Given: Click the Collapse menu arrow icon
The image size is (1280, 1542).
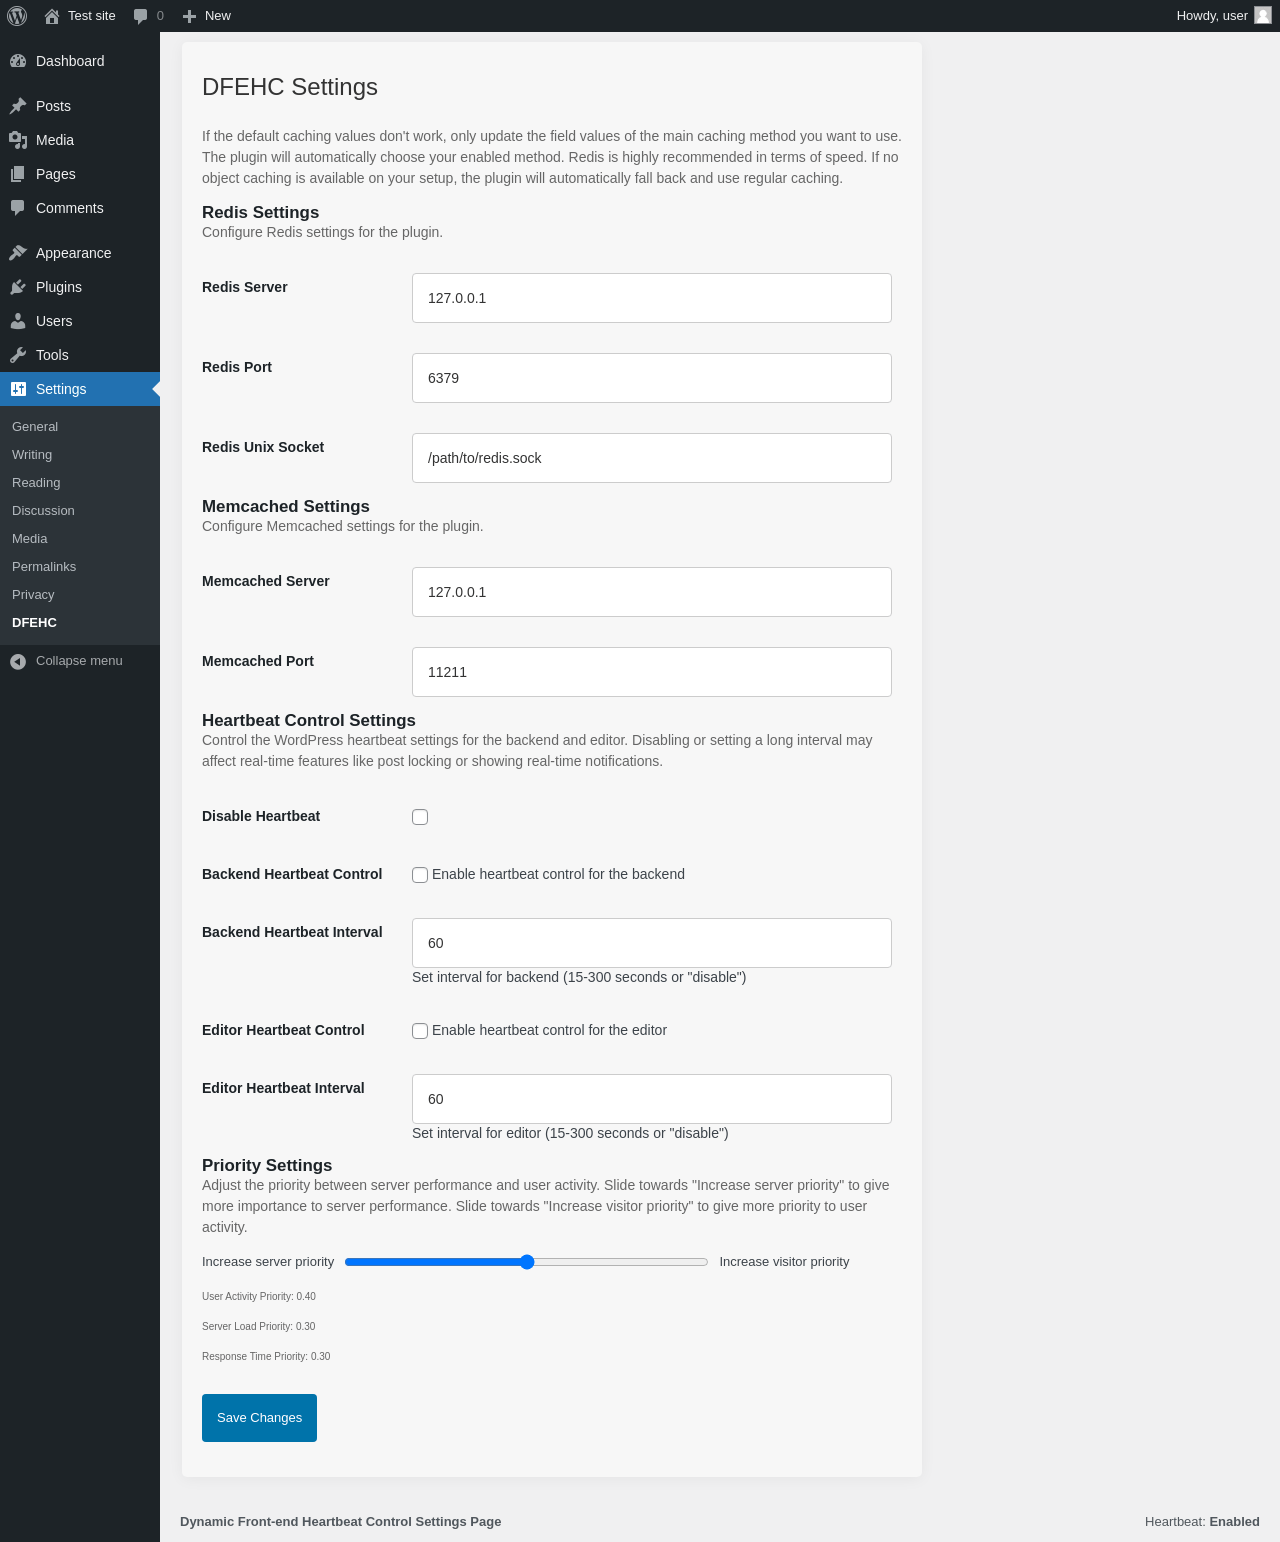Looking at the screenshot, I should 18,661.
